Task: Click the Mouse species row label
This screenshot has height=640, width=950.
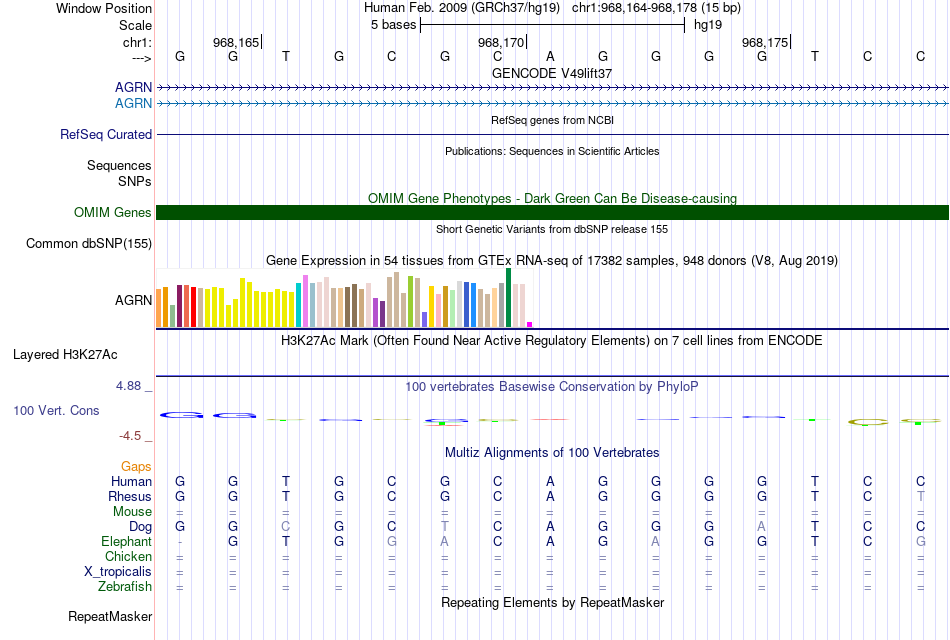Action: point(132,512)
